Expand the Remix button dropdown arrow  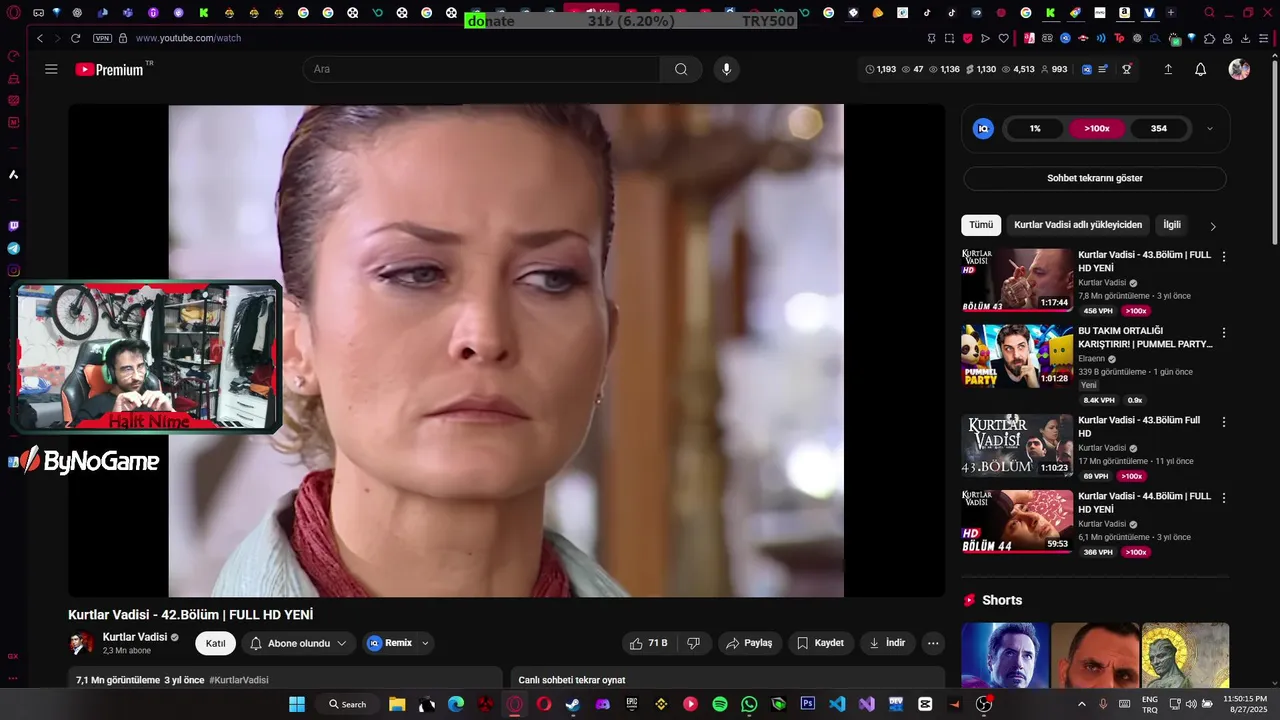click(425, 643)
